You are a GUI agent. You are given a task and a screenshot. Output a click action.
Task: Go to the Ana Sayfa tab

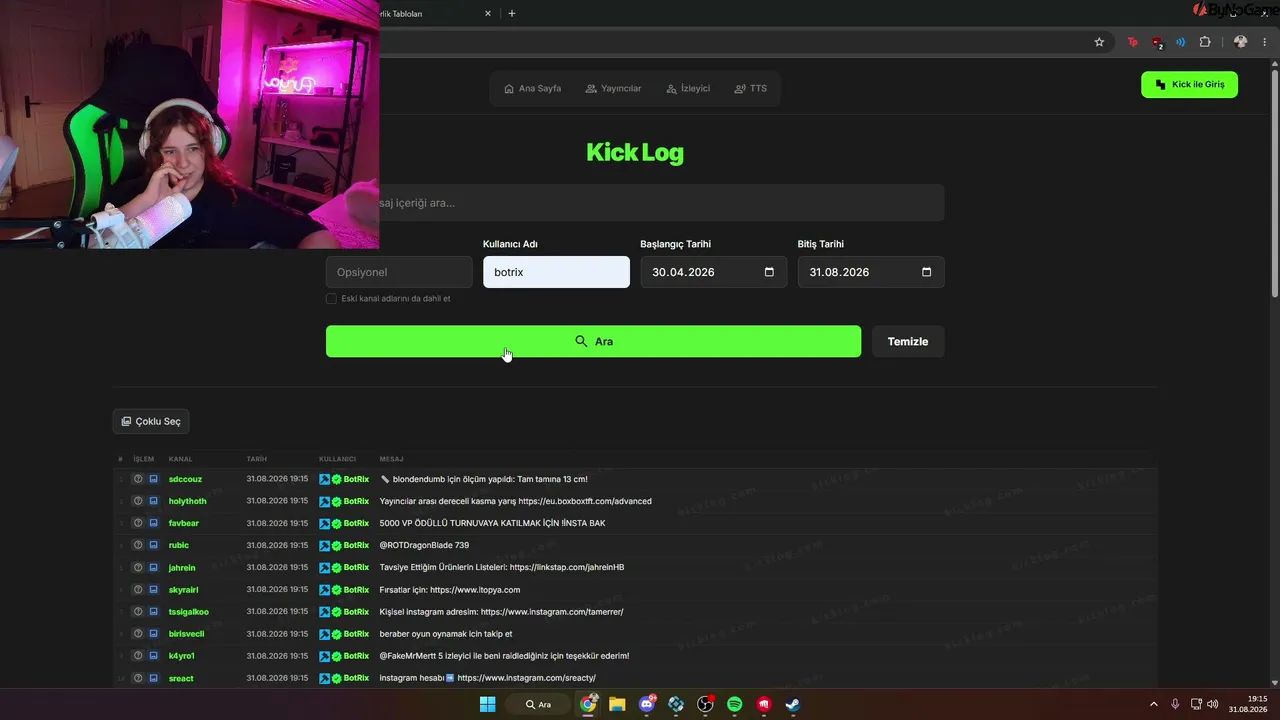click(x=532, y=88)
